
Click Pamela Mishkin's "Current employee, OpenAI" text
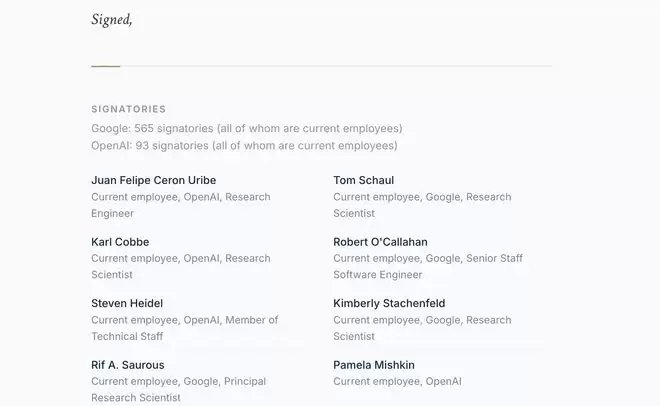(397, 381)
